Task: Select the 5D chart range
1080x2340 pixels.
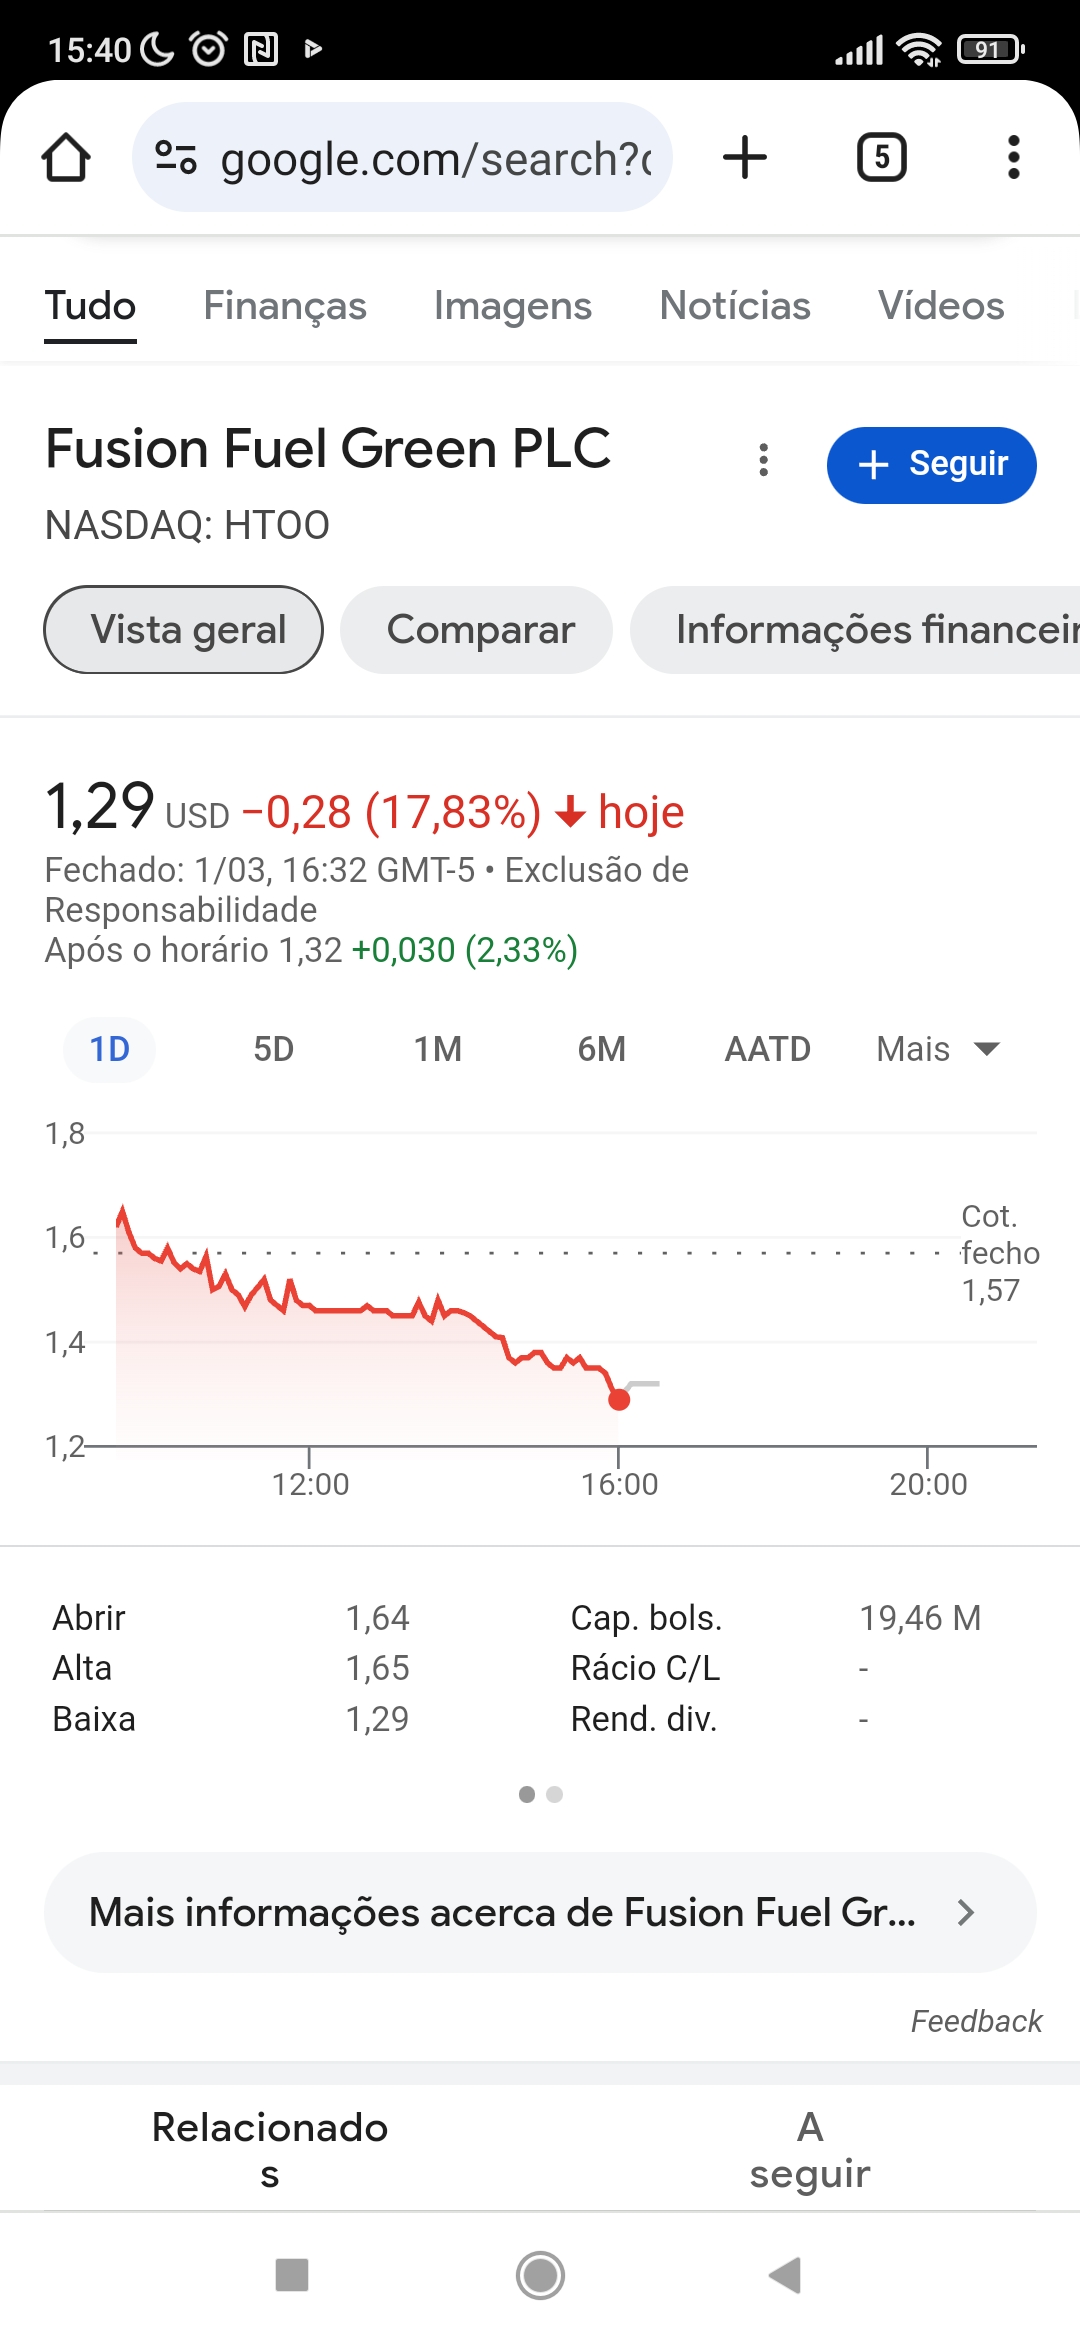Action: coord(273,1049)
